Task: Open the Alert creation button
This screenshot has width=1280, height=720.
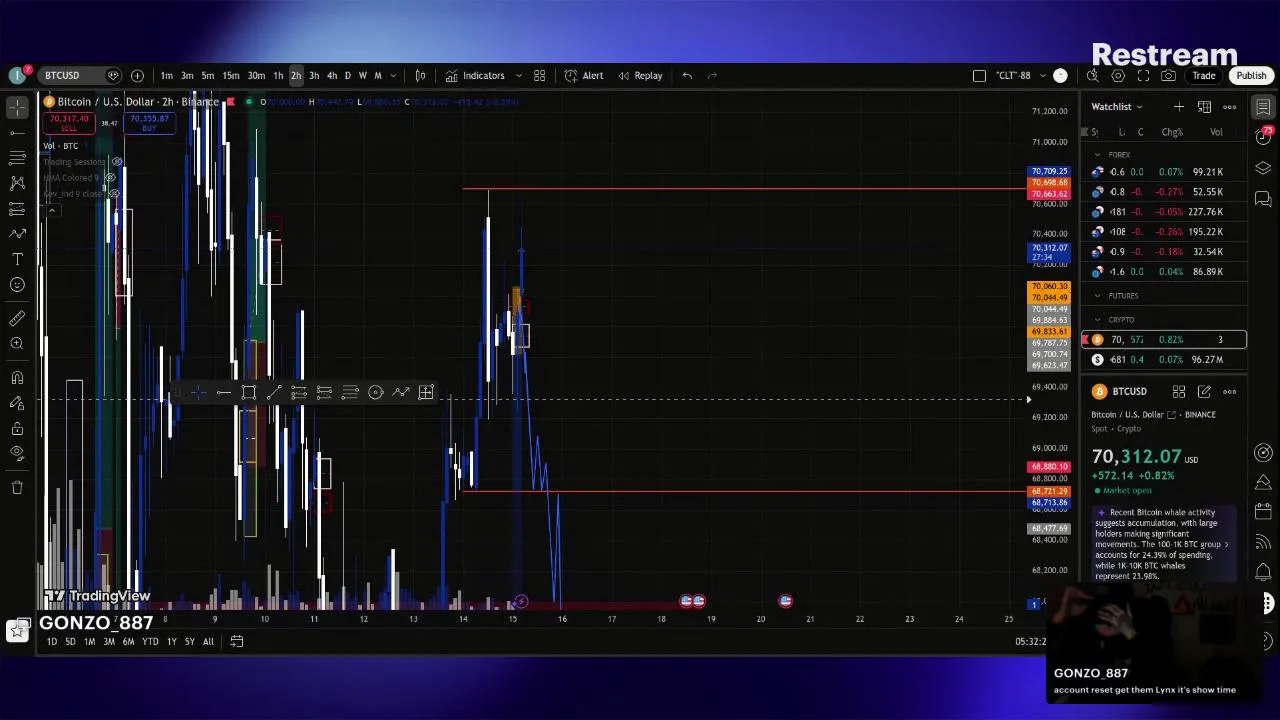Action: coord(584,76)
